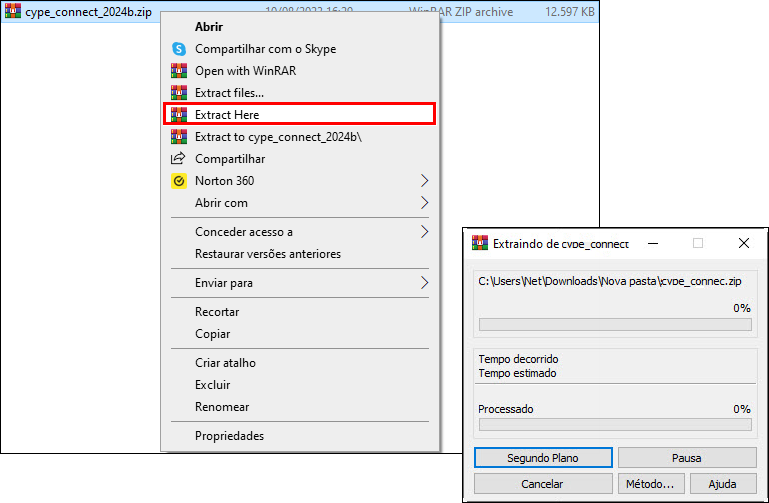
Task: Choose Abrir from the context menu
Action: [209, 27]
